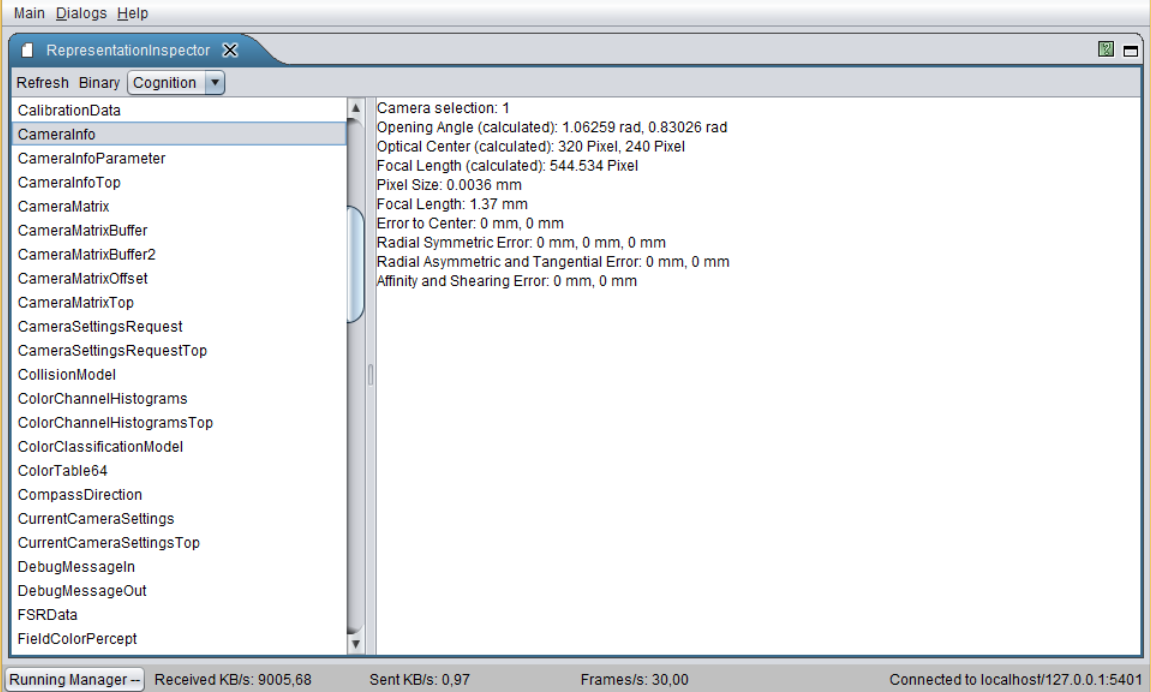Click the list scrollbar down arrow
Viewport: 1151px width, 692px height.
coord(355,645)
